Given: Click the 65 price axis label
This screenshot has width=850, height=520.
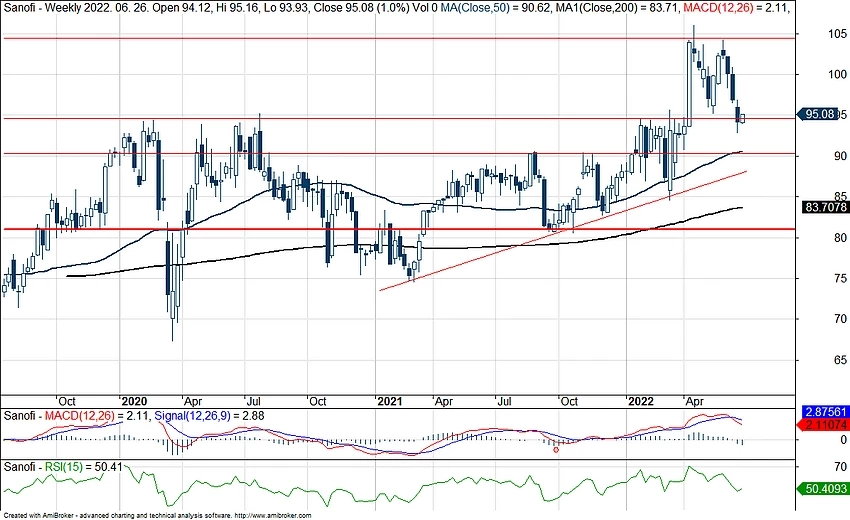Looking at the screenshot, I should pyautogui.click(x=840, y=360).
